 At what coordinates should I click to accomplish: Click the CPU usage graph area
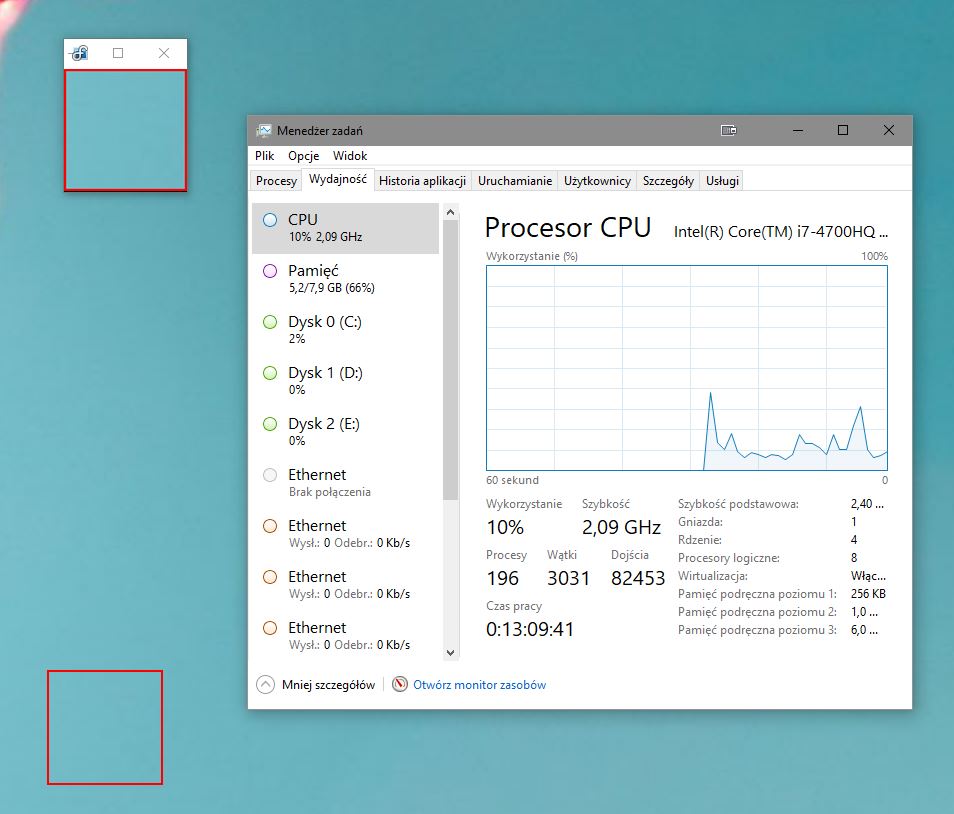(686, 367)
